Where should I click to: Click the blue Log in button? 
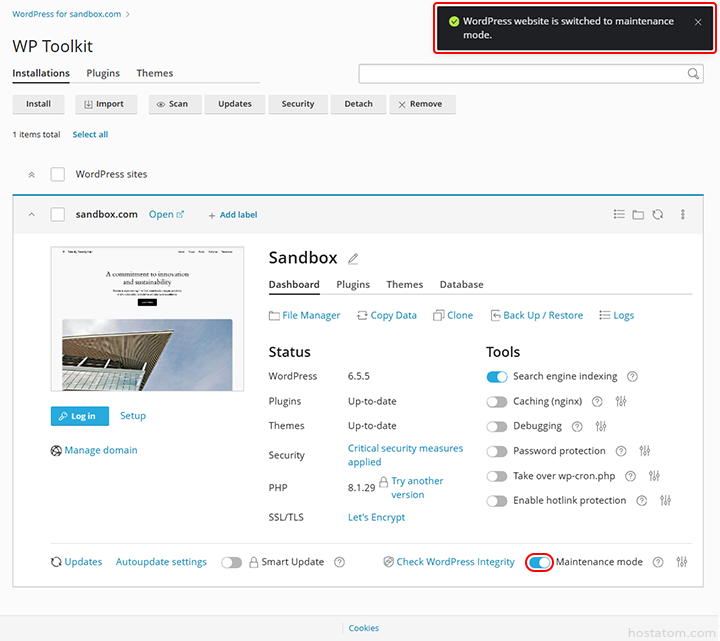(x=79, y=416)
